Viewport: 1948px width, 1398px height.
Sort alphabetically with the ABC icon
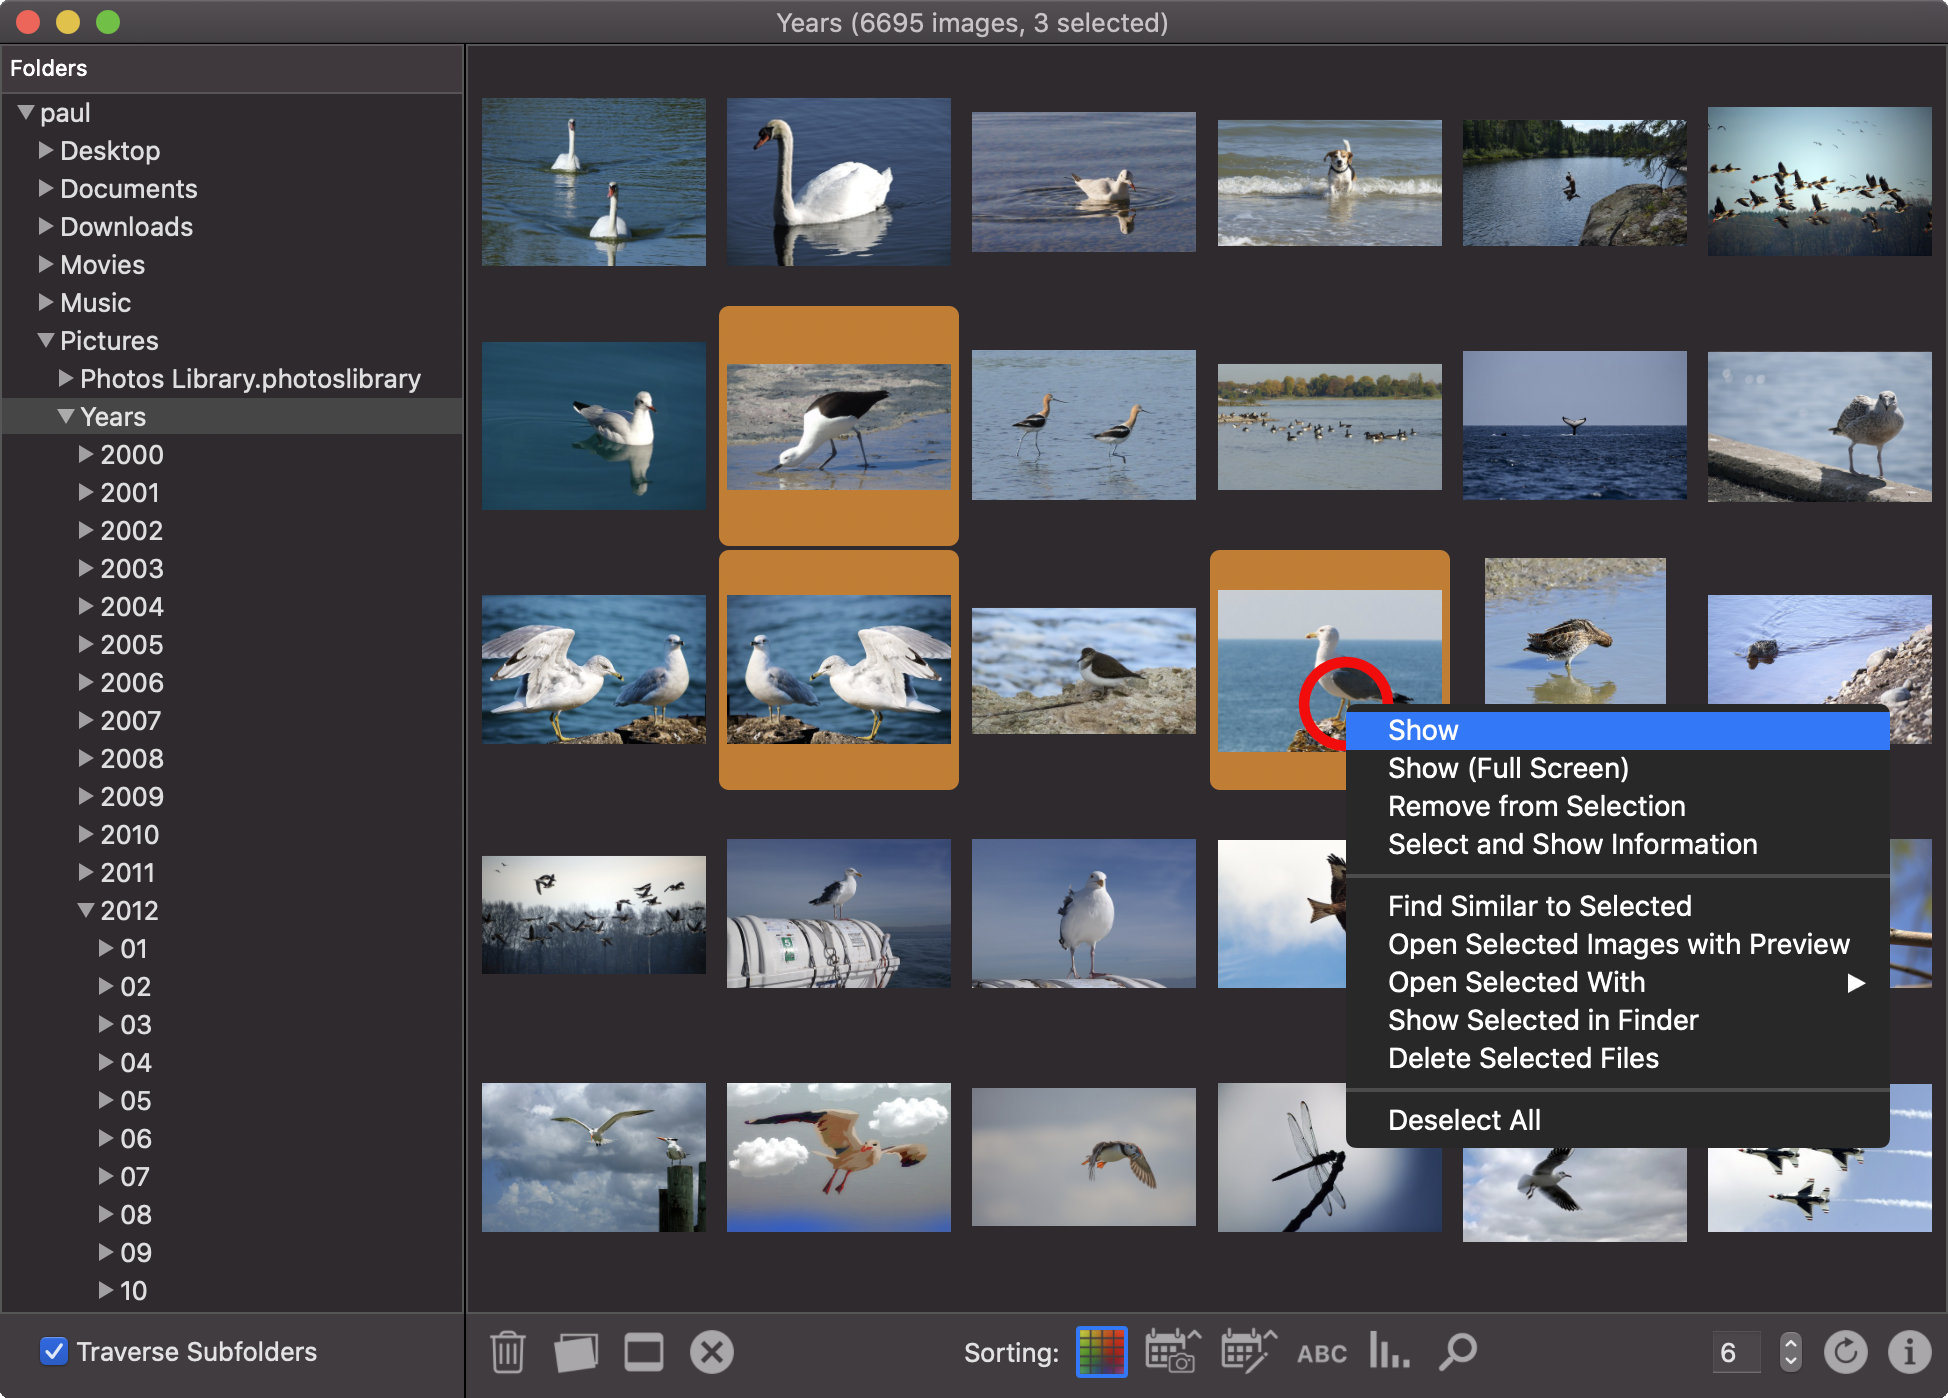(1322, 1353)
